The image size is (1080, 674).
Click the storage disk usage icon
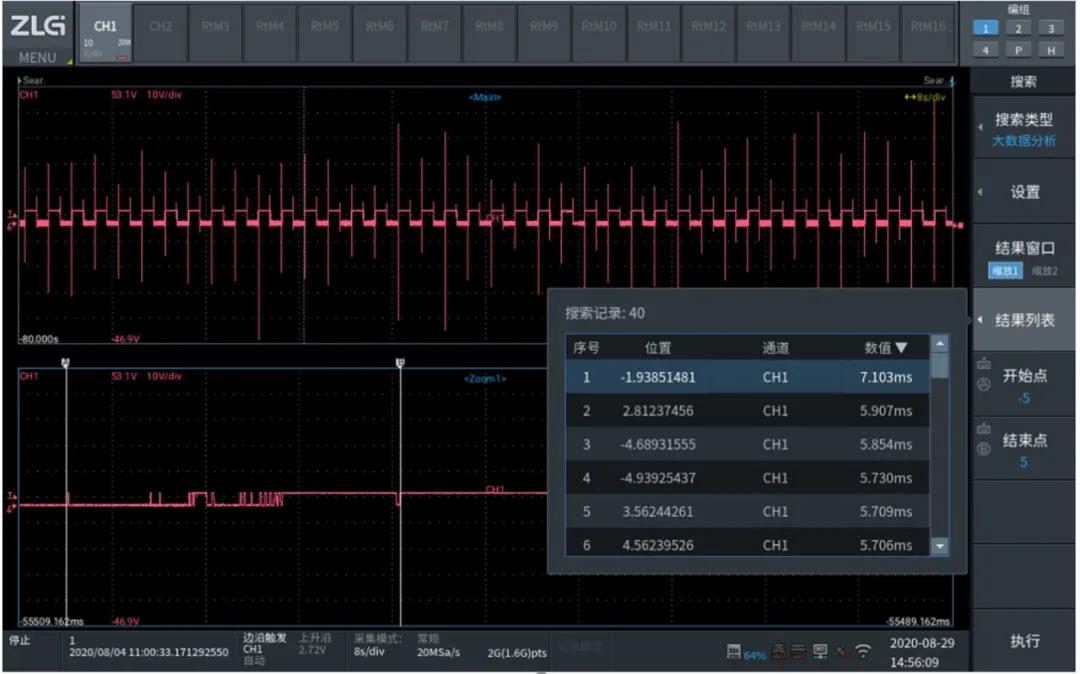[x=736, y=652]
